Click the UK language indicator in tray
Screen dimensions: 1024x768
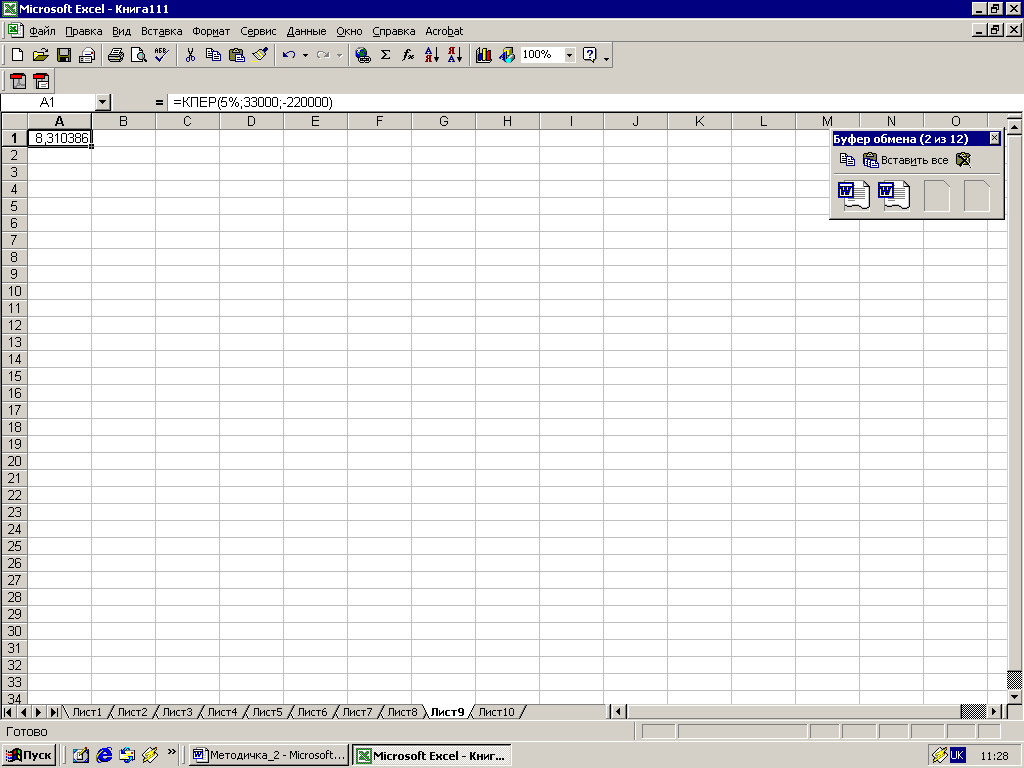click(957, 755)
